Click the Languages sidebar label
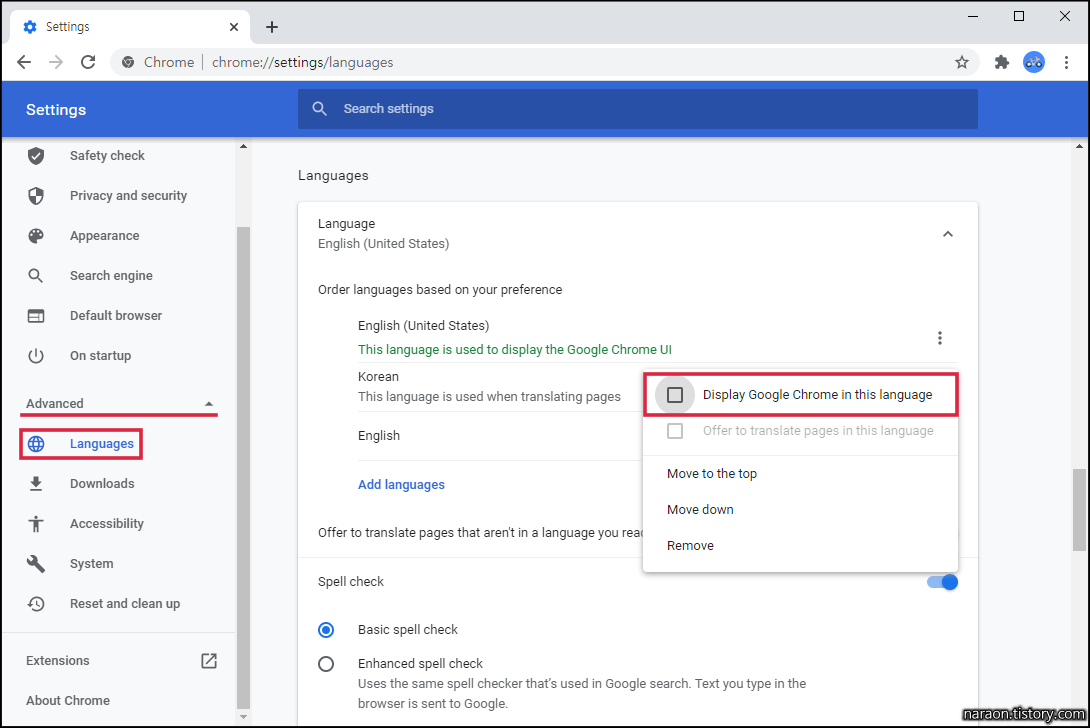 point(102,444)
